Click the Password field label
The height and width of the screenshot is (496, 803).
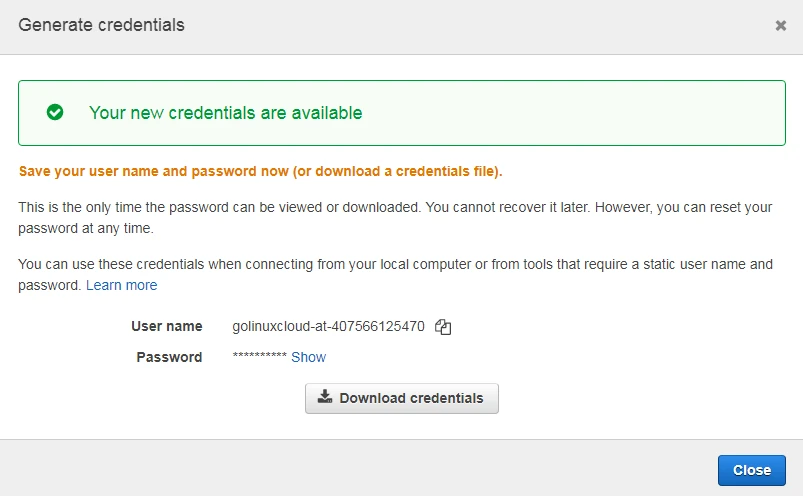pyautogui.click(x=169, y=357)
